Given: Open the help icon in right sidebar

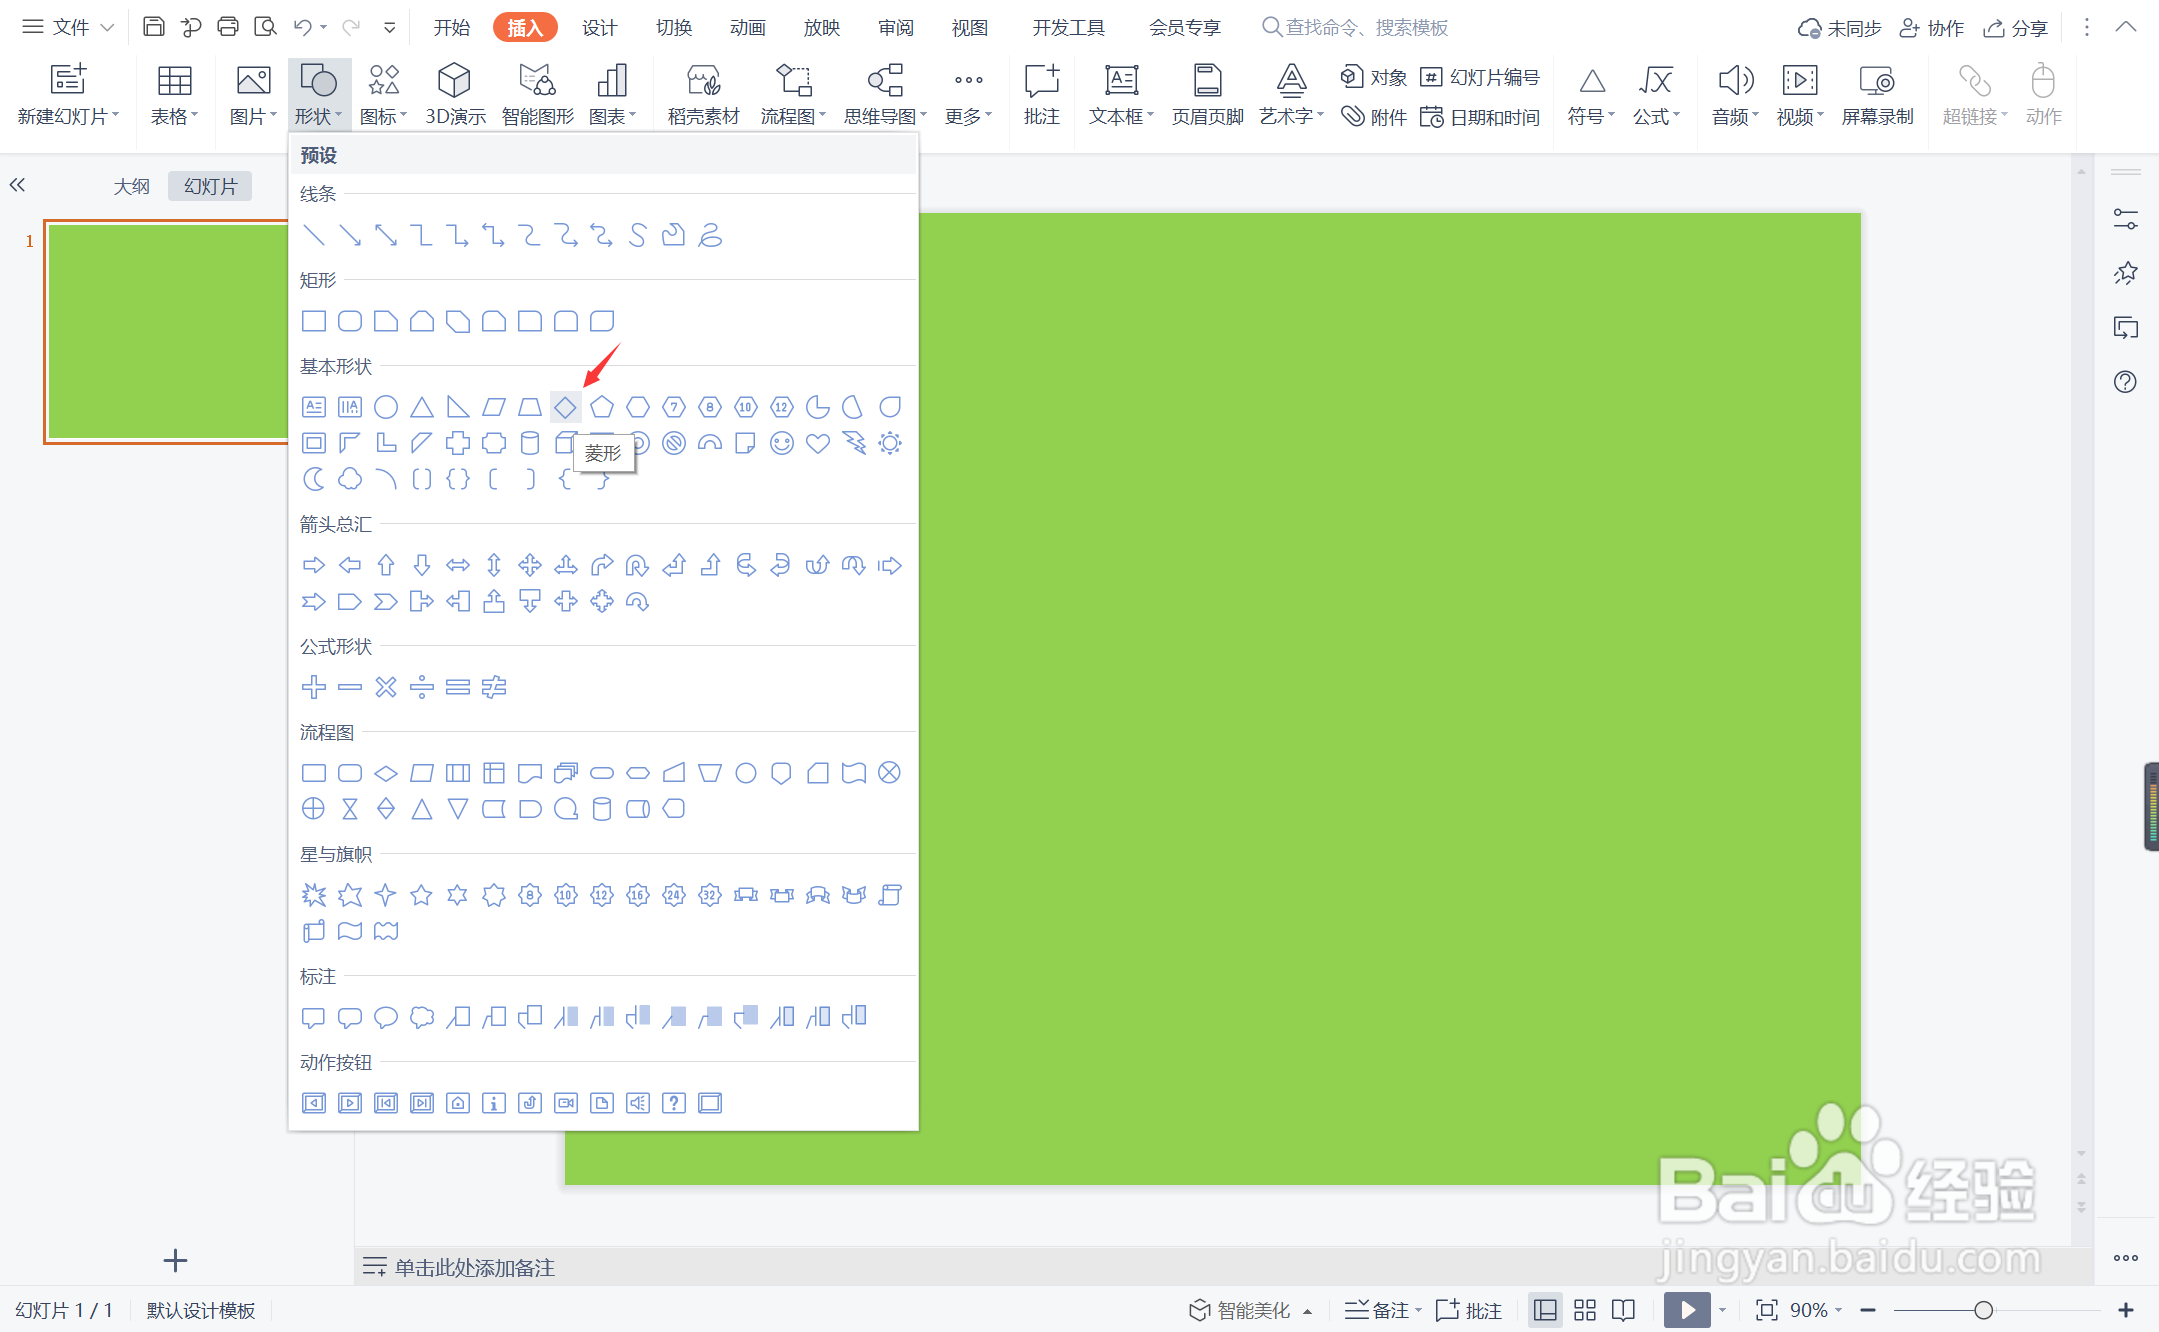Looking at the screenshot, I should coord(2125,381).
